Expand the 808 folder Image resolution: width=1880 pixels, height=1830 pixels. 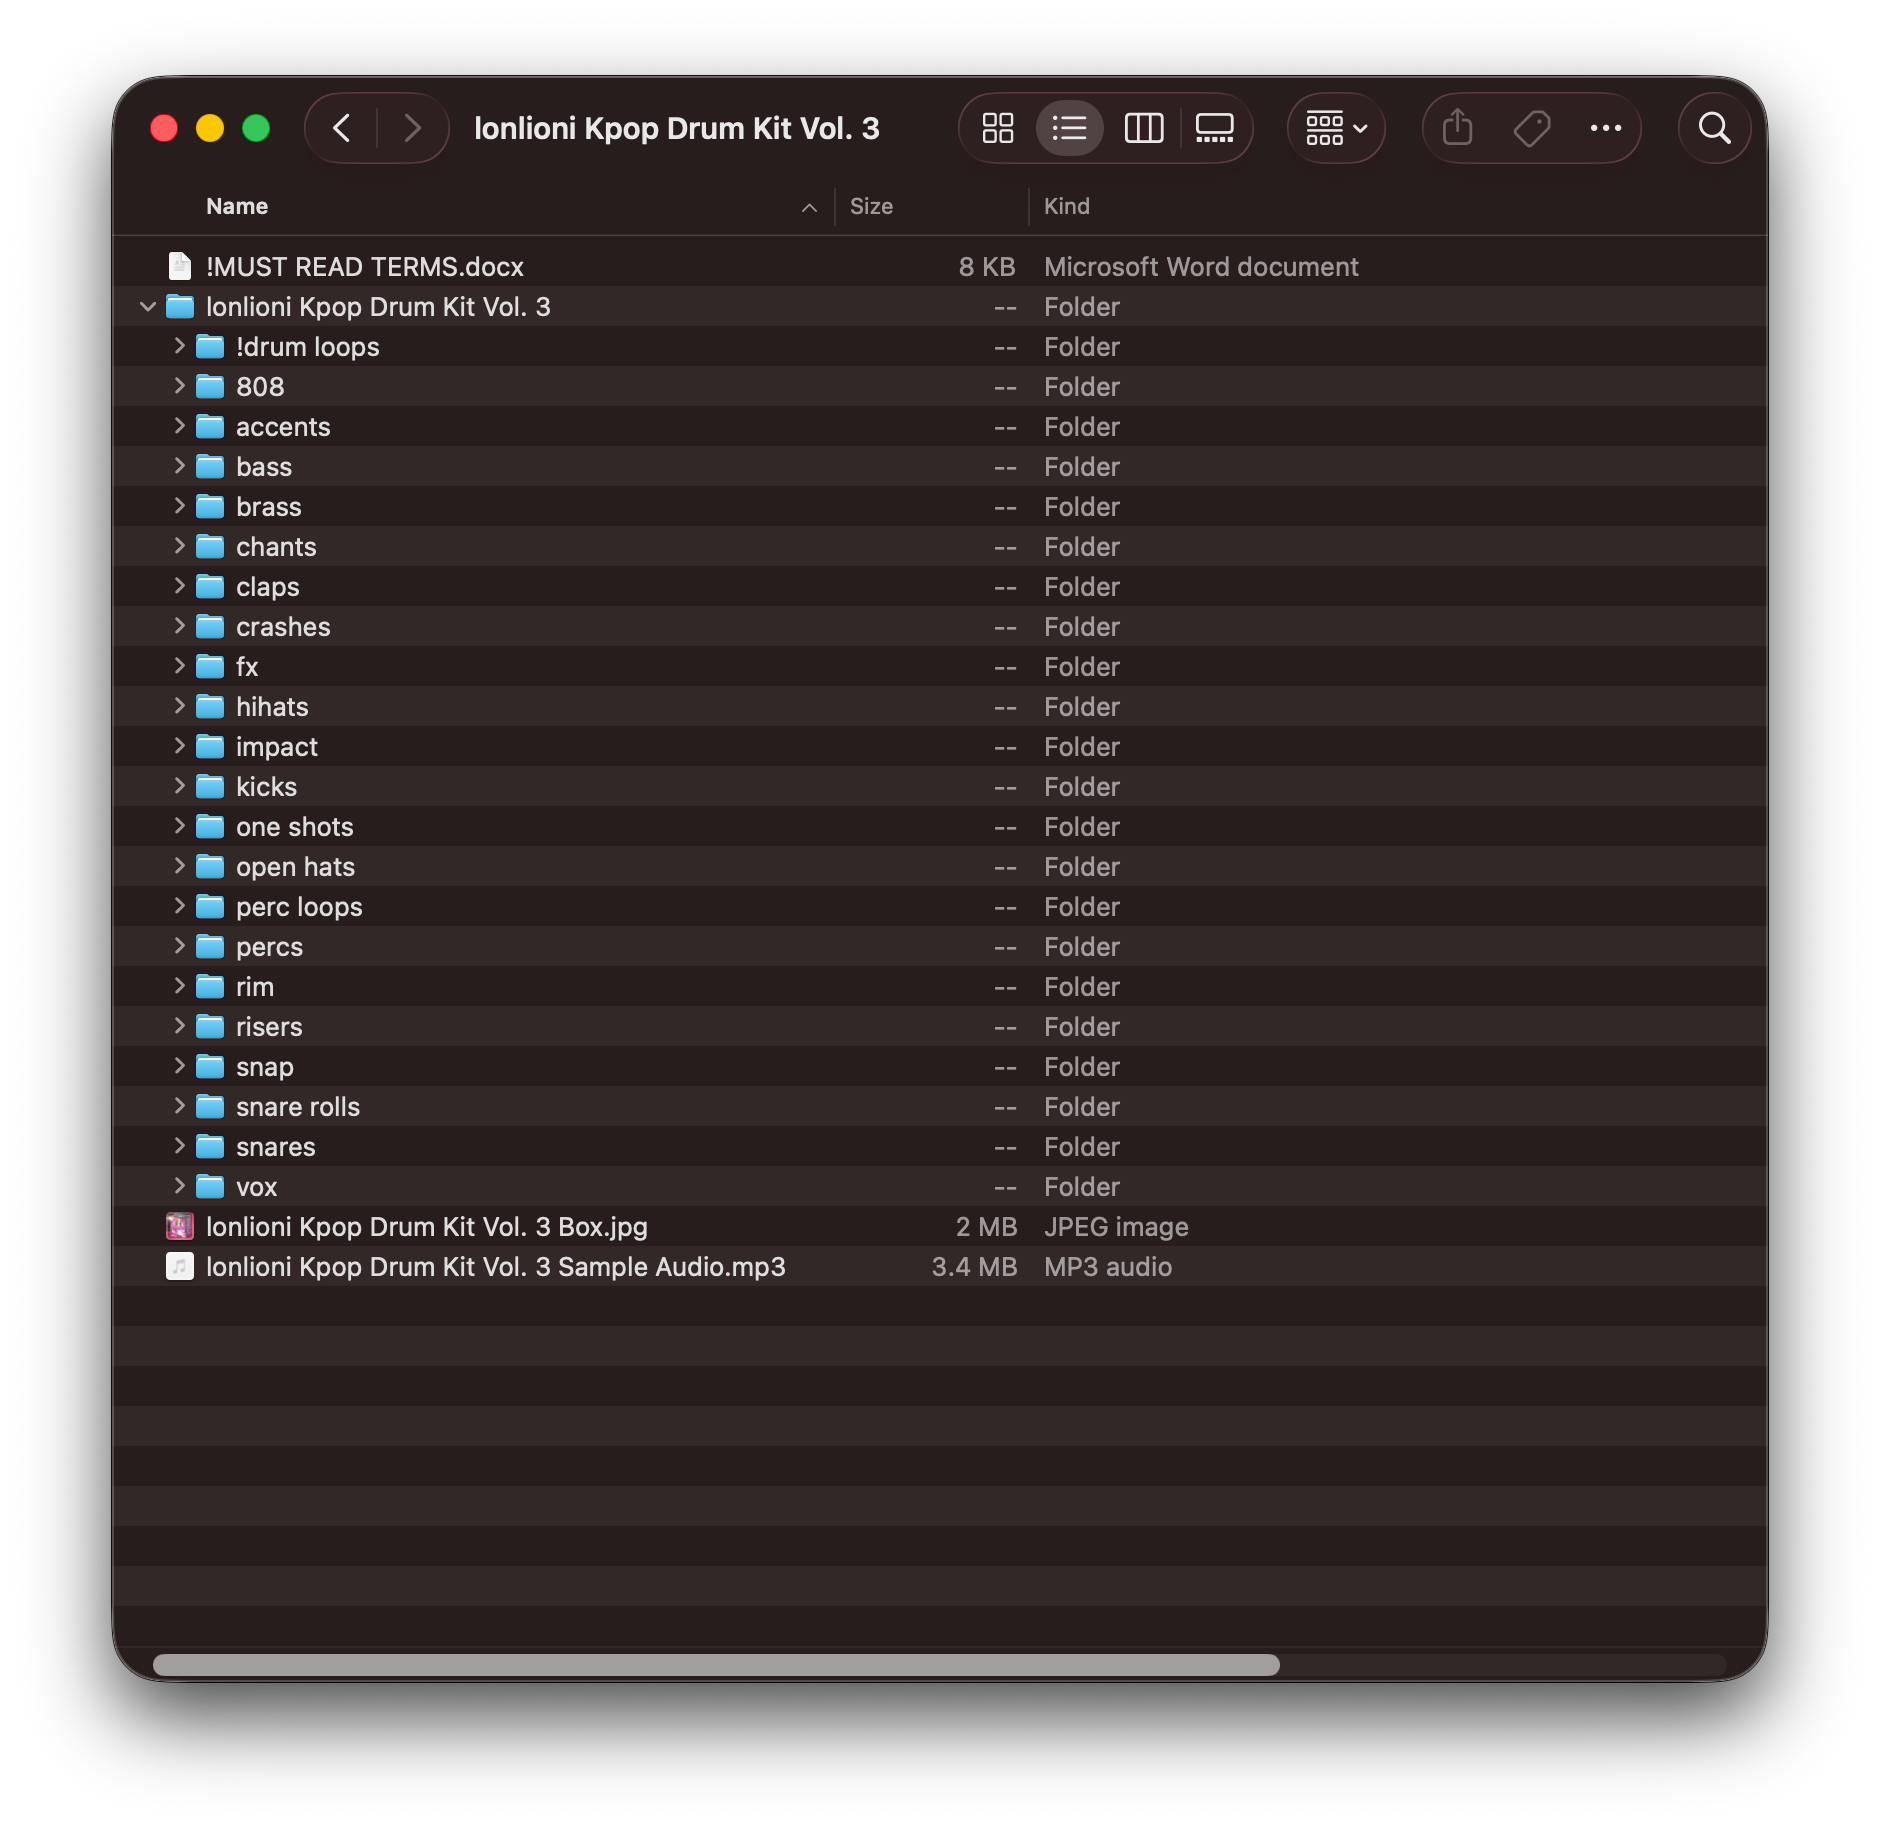180,386
